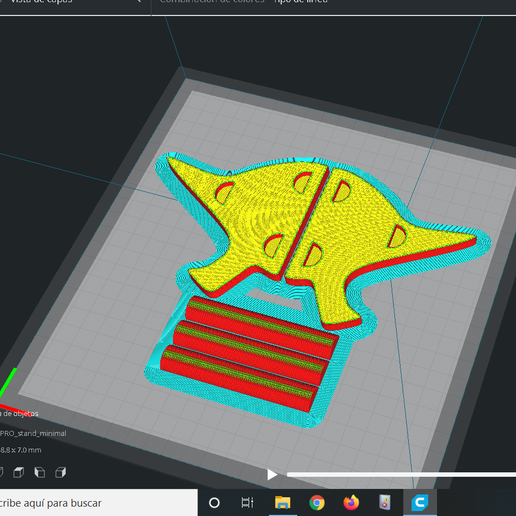This screenshot has height=516, width=516.
Task: Switch to the right side view cube icon
Action: (60, 472)
